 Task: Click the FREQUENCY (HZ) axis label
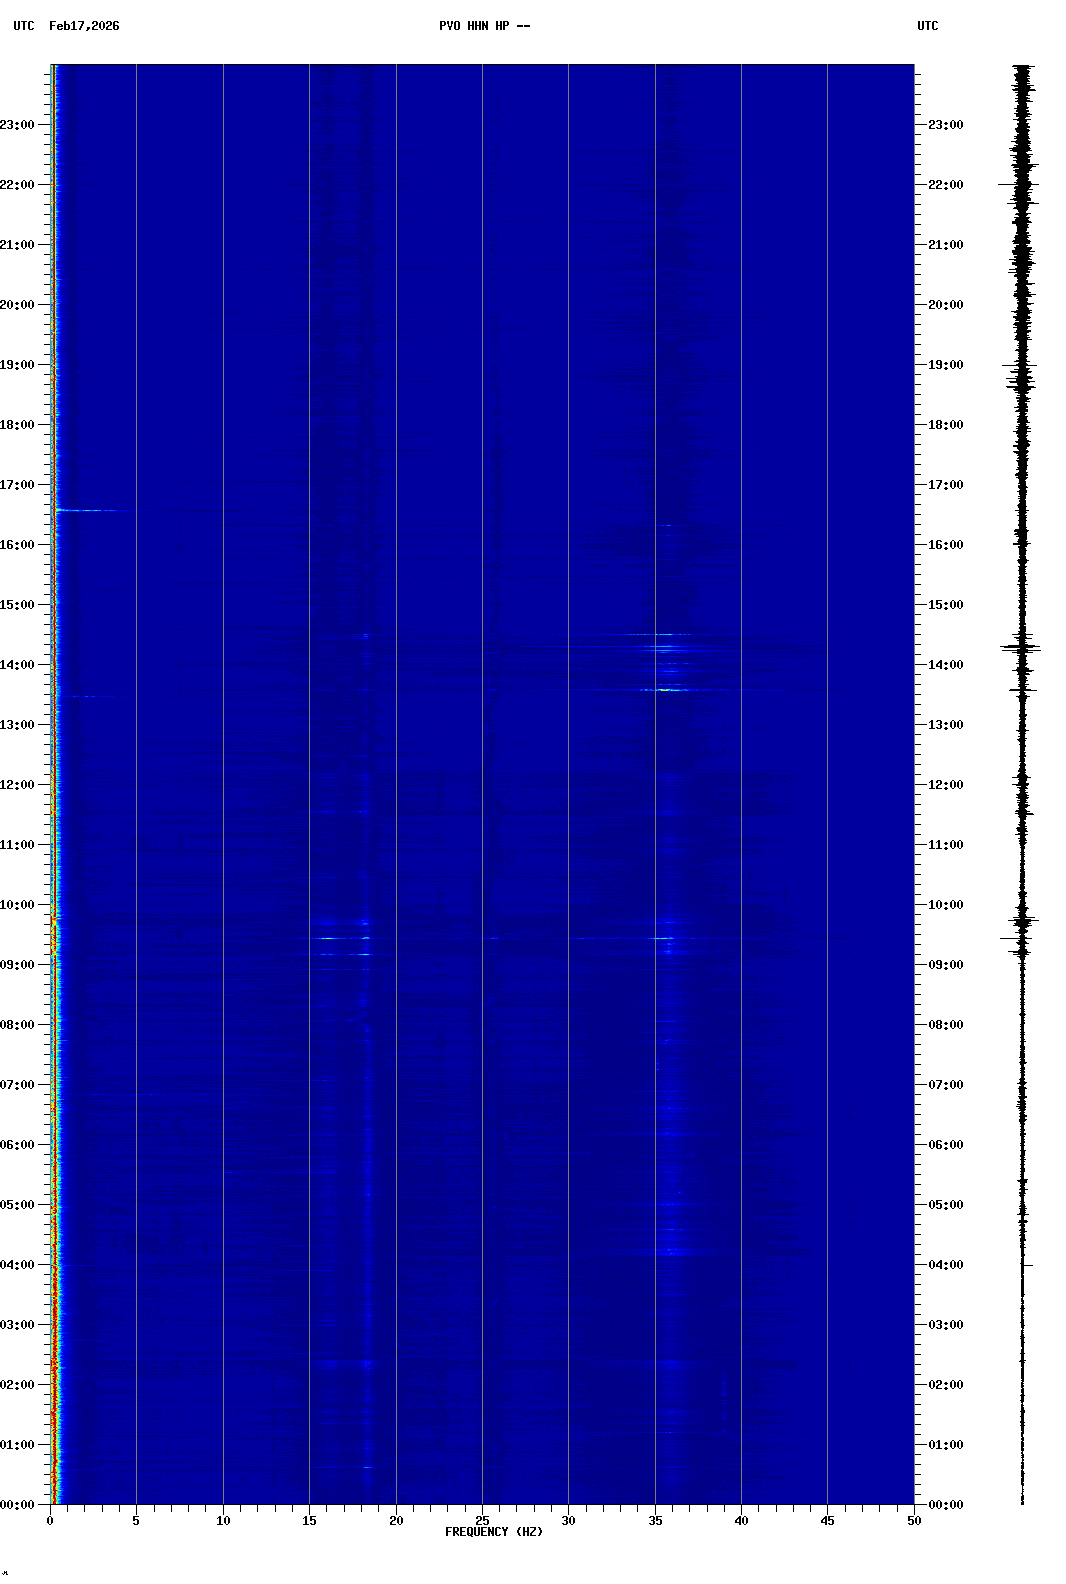pos(494,1532)
